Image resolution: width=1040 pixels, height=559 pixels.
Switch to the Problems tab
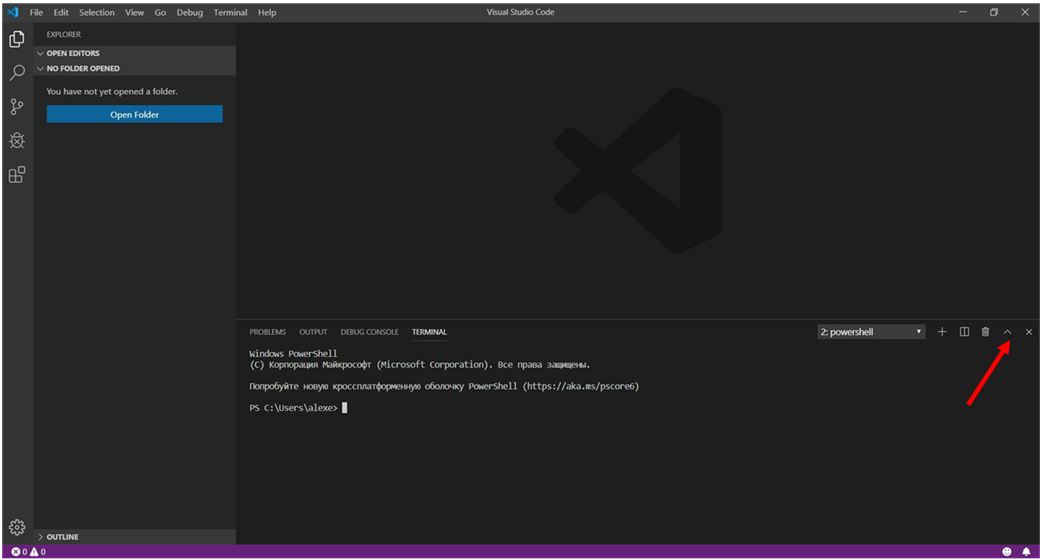pos(267,332)
